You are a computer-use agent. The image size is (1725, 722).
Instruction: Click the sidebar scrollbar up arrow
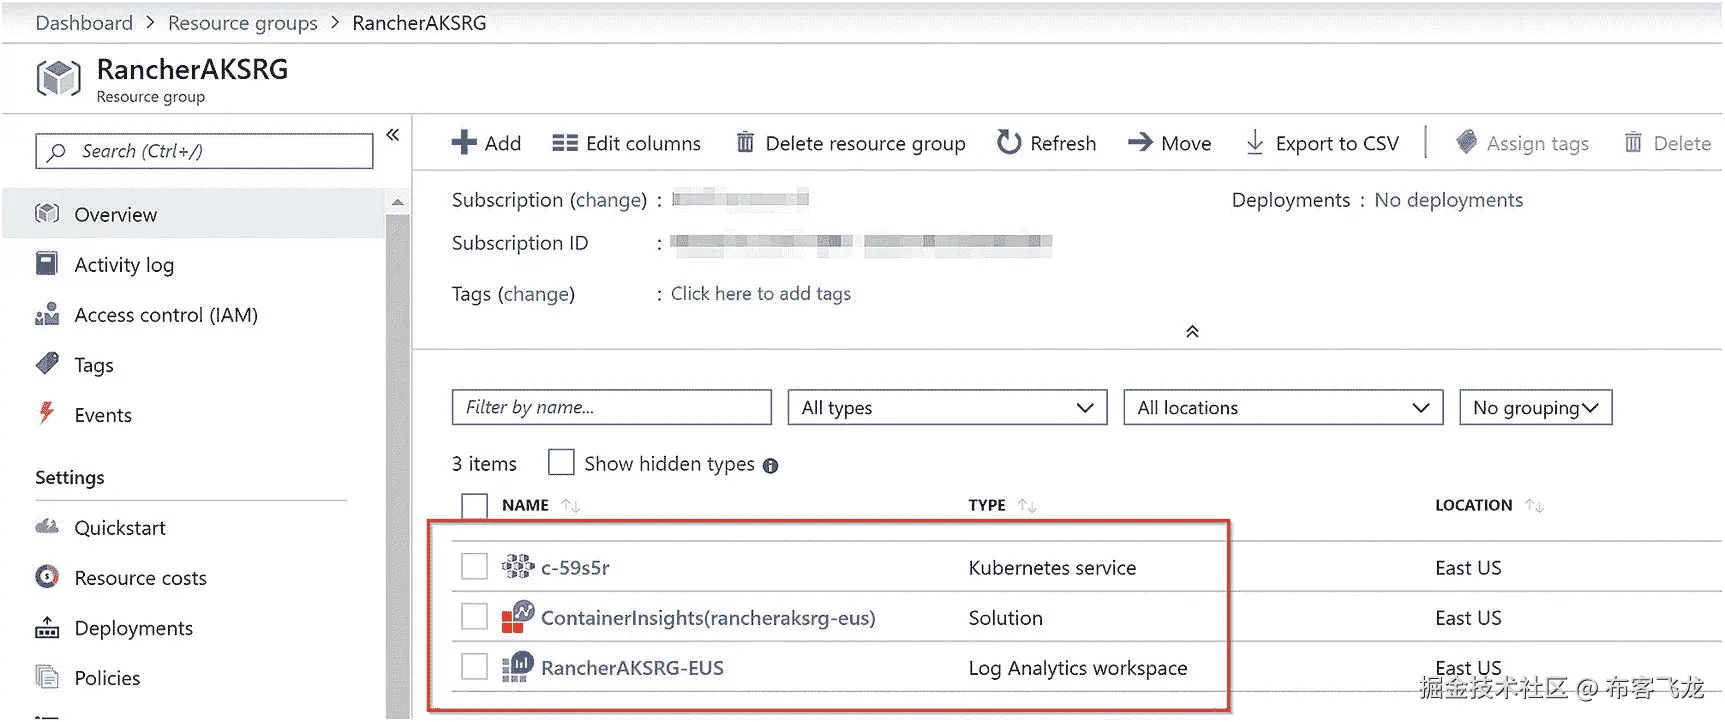click(398, 202)
